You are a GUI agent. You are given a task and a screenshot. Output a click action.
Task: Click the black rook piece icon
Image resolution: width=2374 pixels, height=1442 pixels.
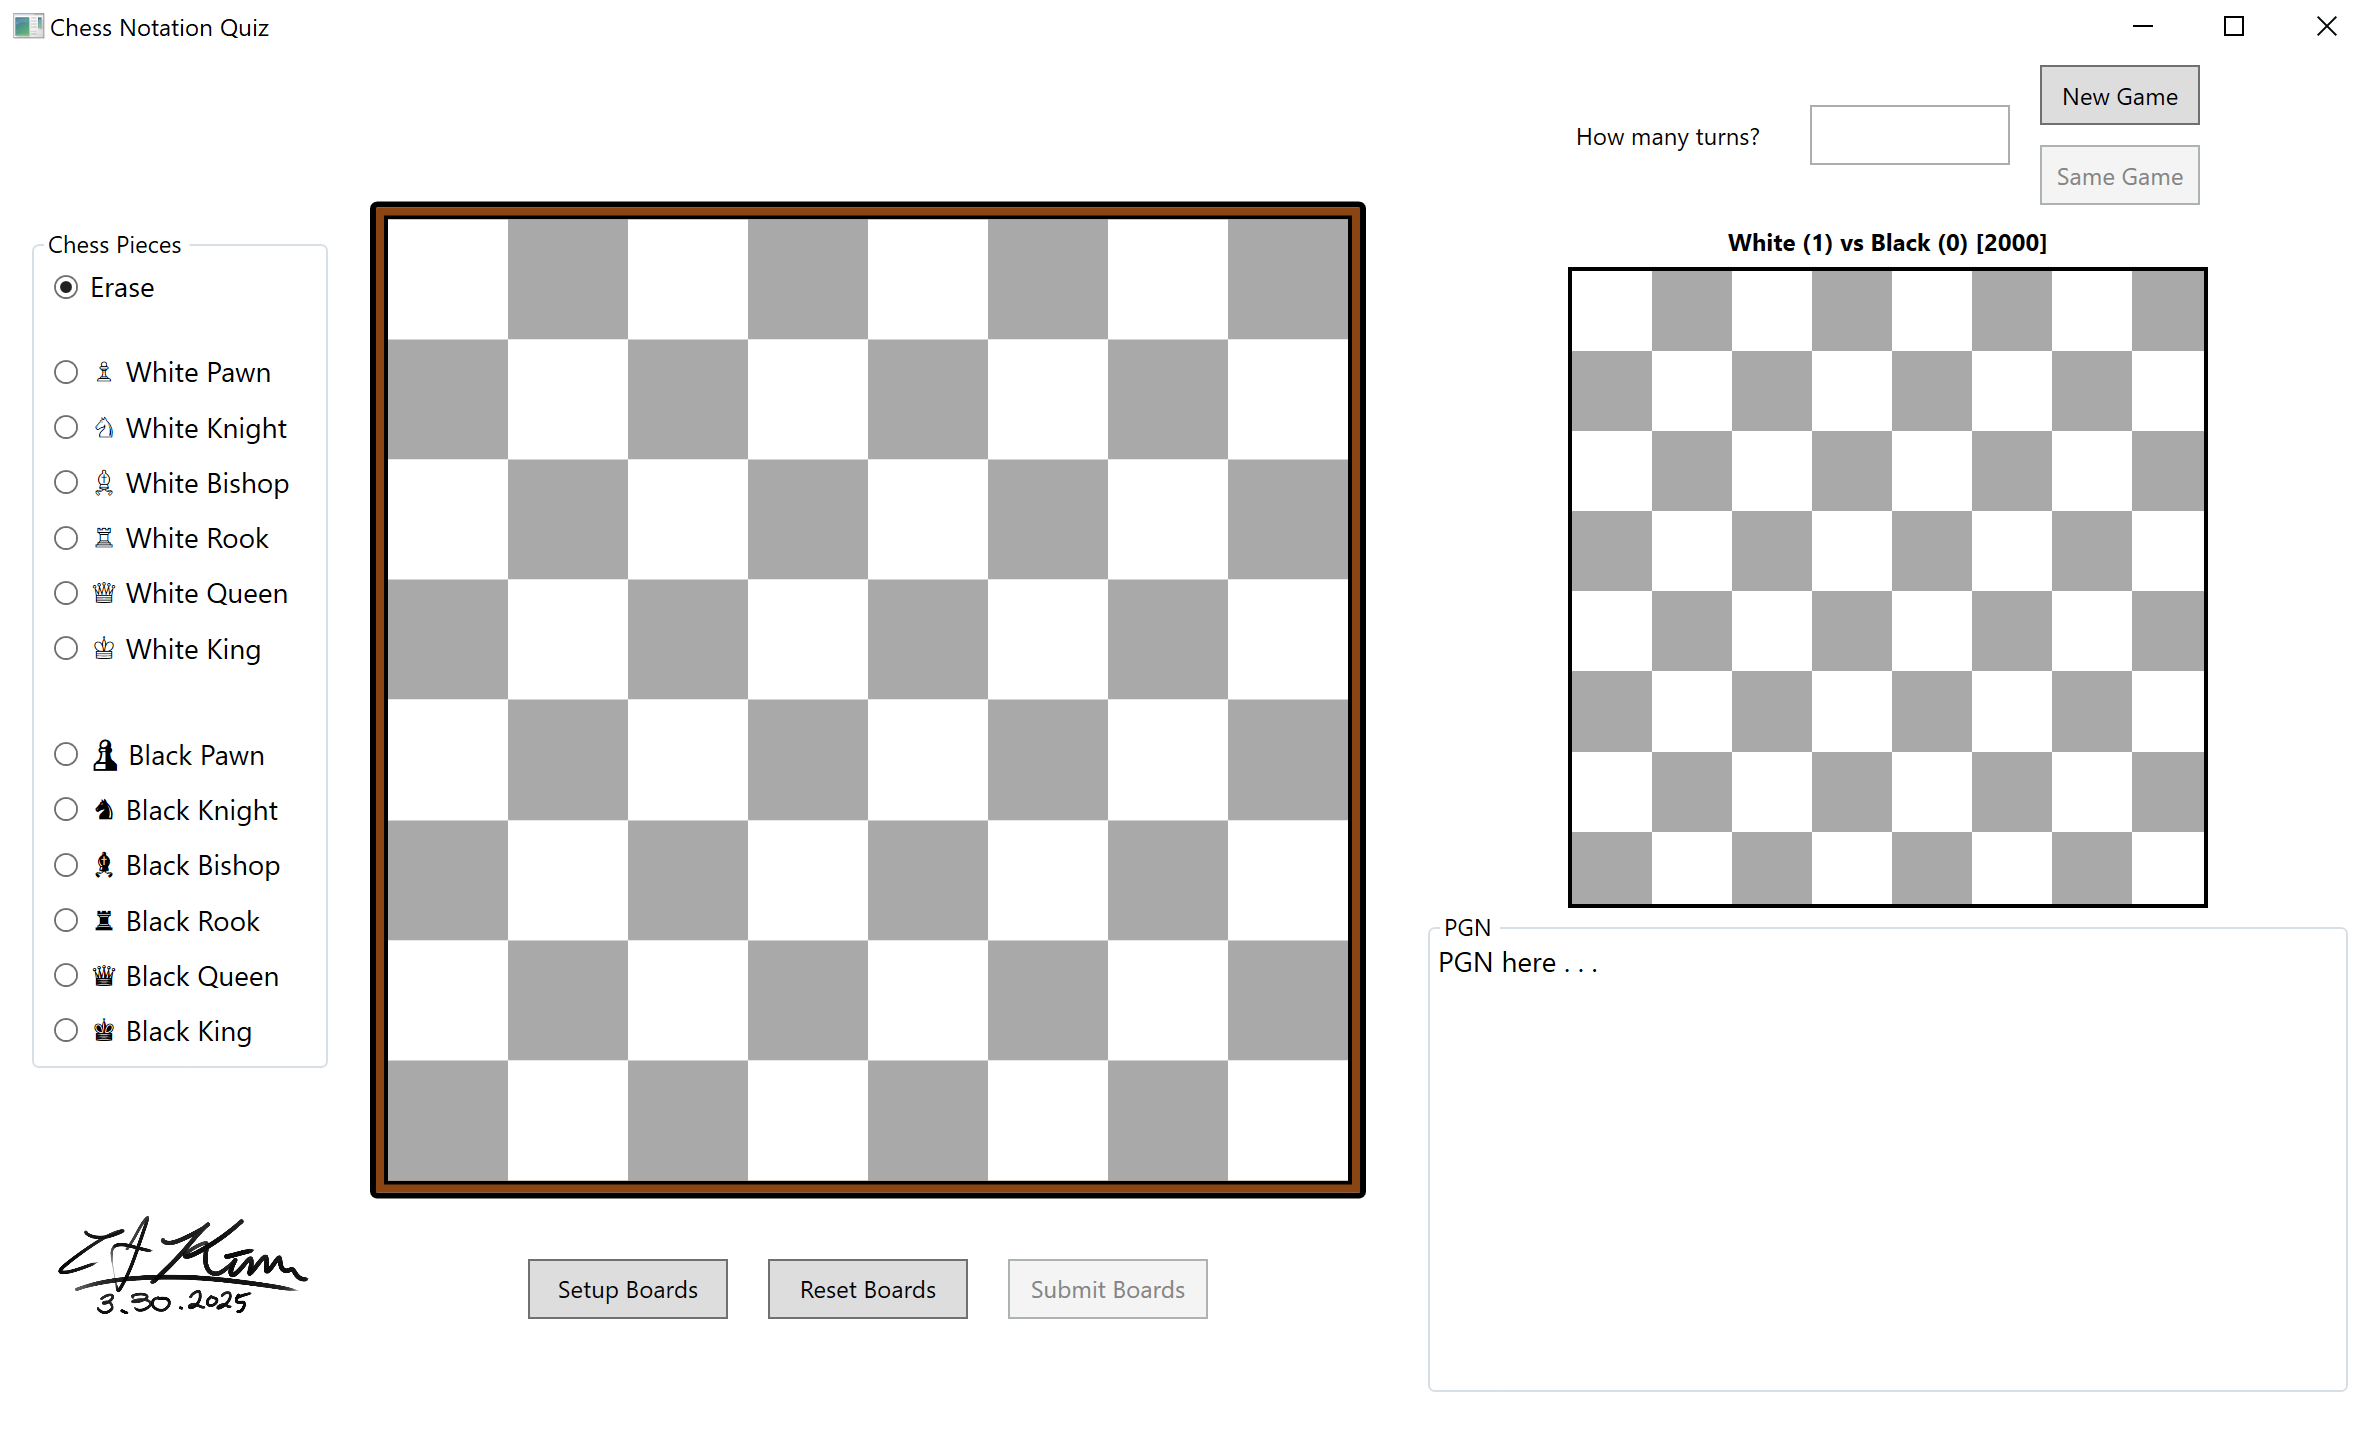(104, 921)
